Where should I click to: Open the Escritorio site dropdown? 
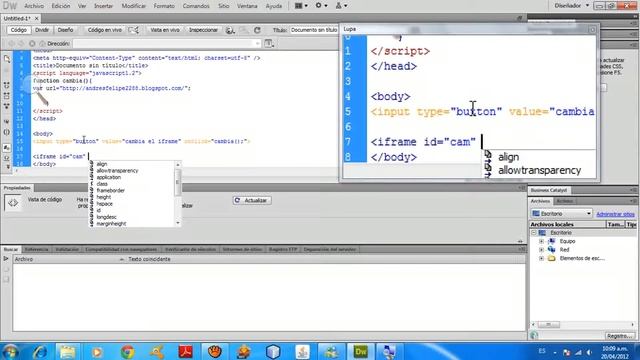562,213
